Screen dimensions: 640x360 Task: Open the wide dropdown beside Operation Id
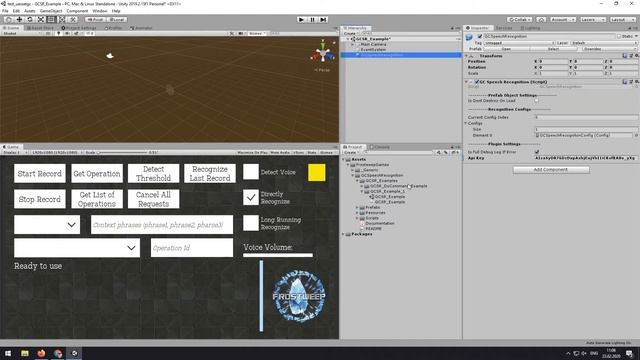77,248
